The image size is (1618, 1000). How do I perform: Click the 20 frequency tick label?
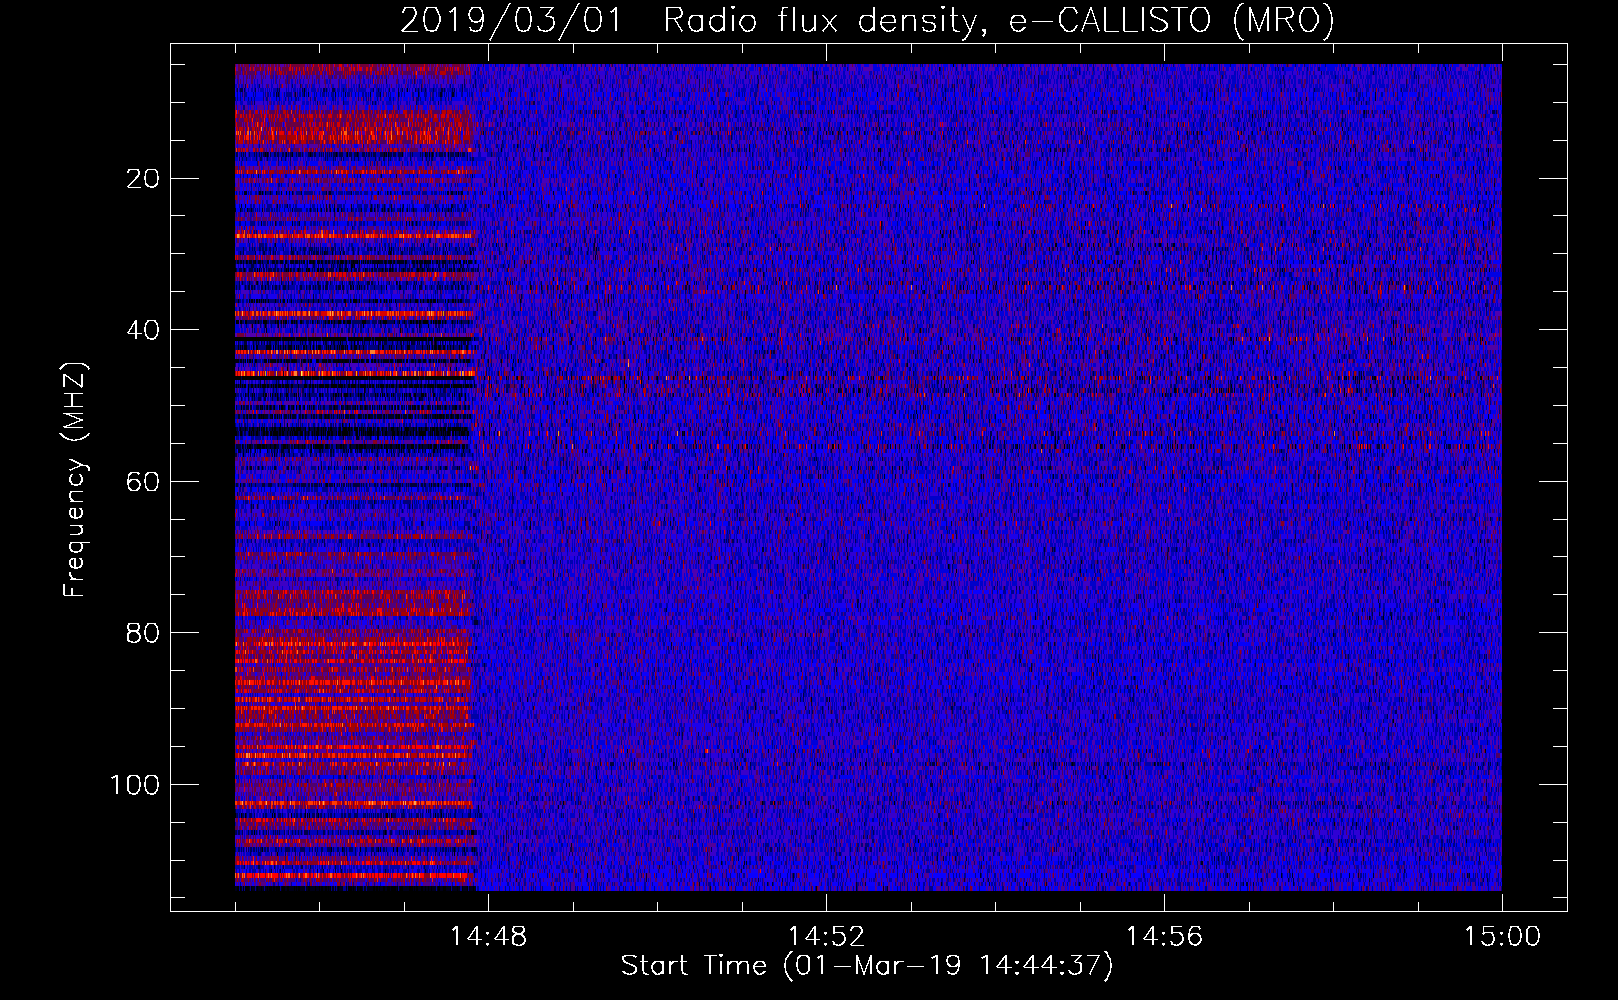(144, 179)
